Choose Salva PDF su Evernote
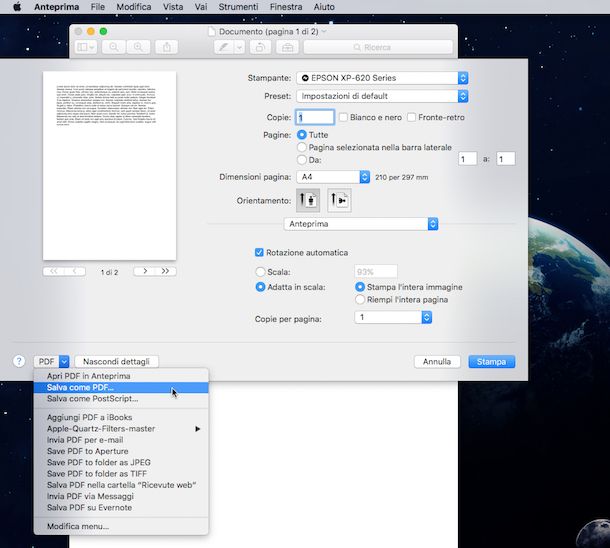The image size is (610, 548). click(121, 508)
